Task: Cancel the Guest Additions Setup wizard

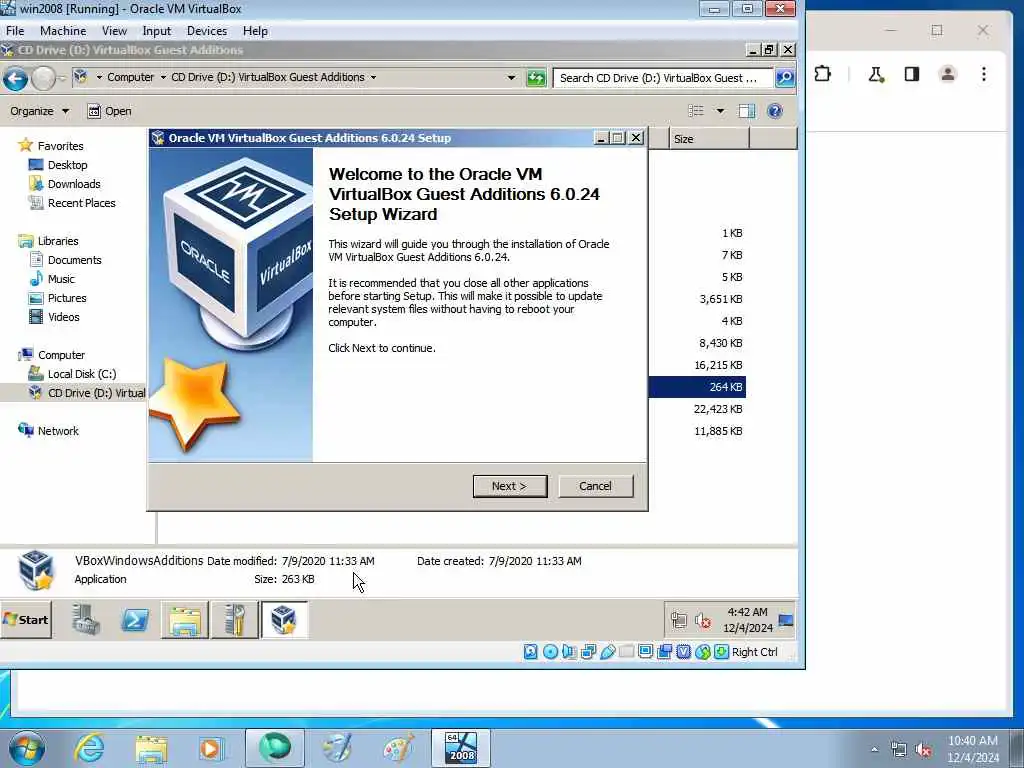Action: (596, 486)
